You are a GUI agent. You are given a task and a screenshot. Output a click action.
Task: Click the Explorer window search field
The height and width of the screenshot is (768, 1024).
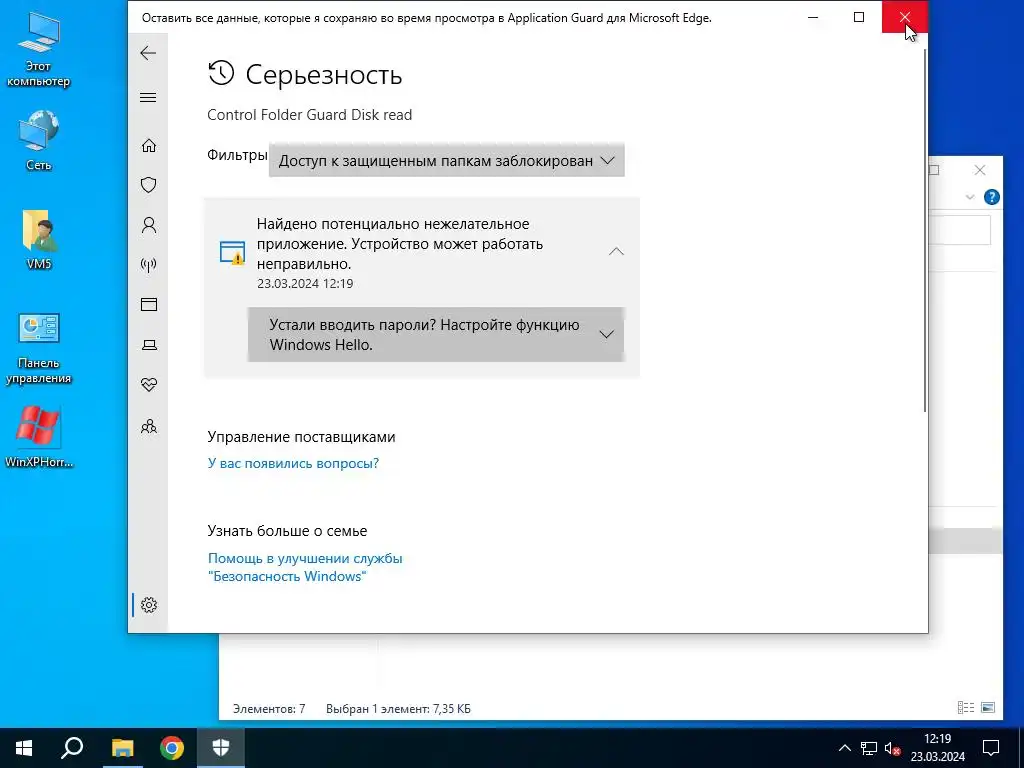[959, 231]
